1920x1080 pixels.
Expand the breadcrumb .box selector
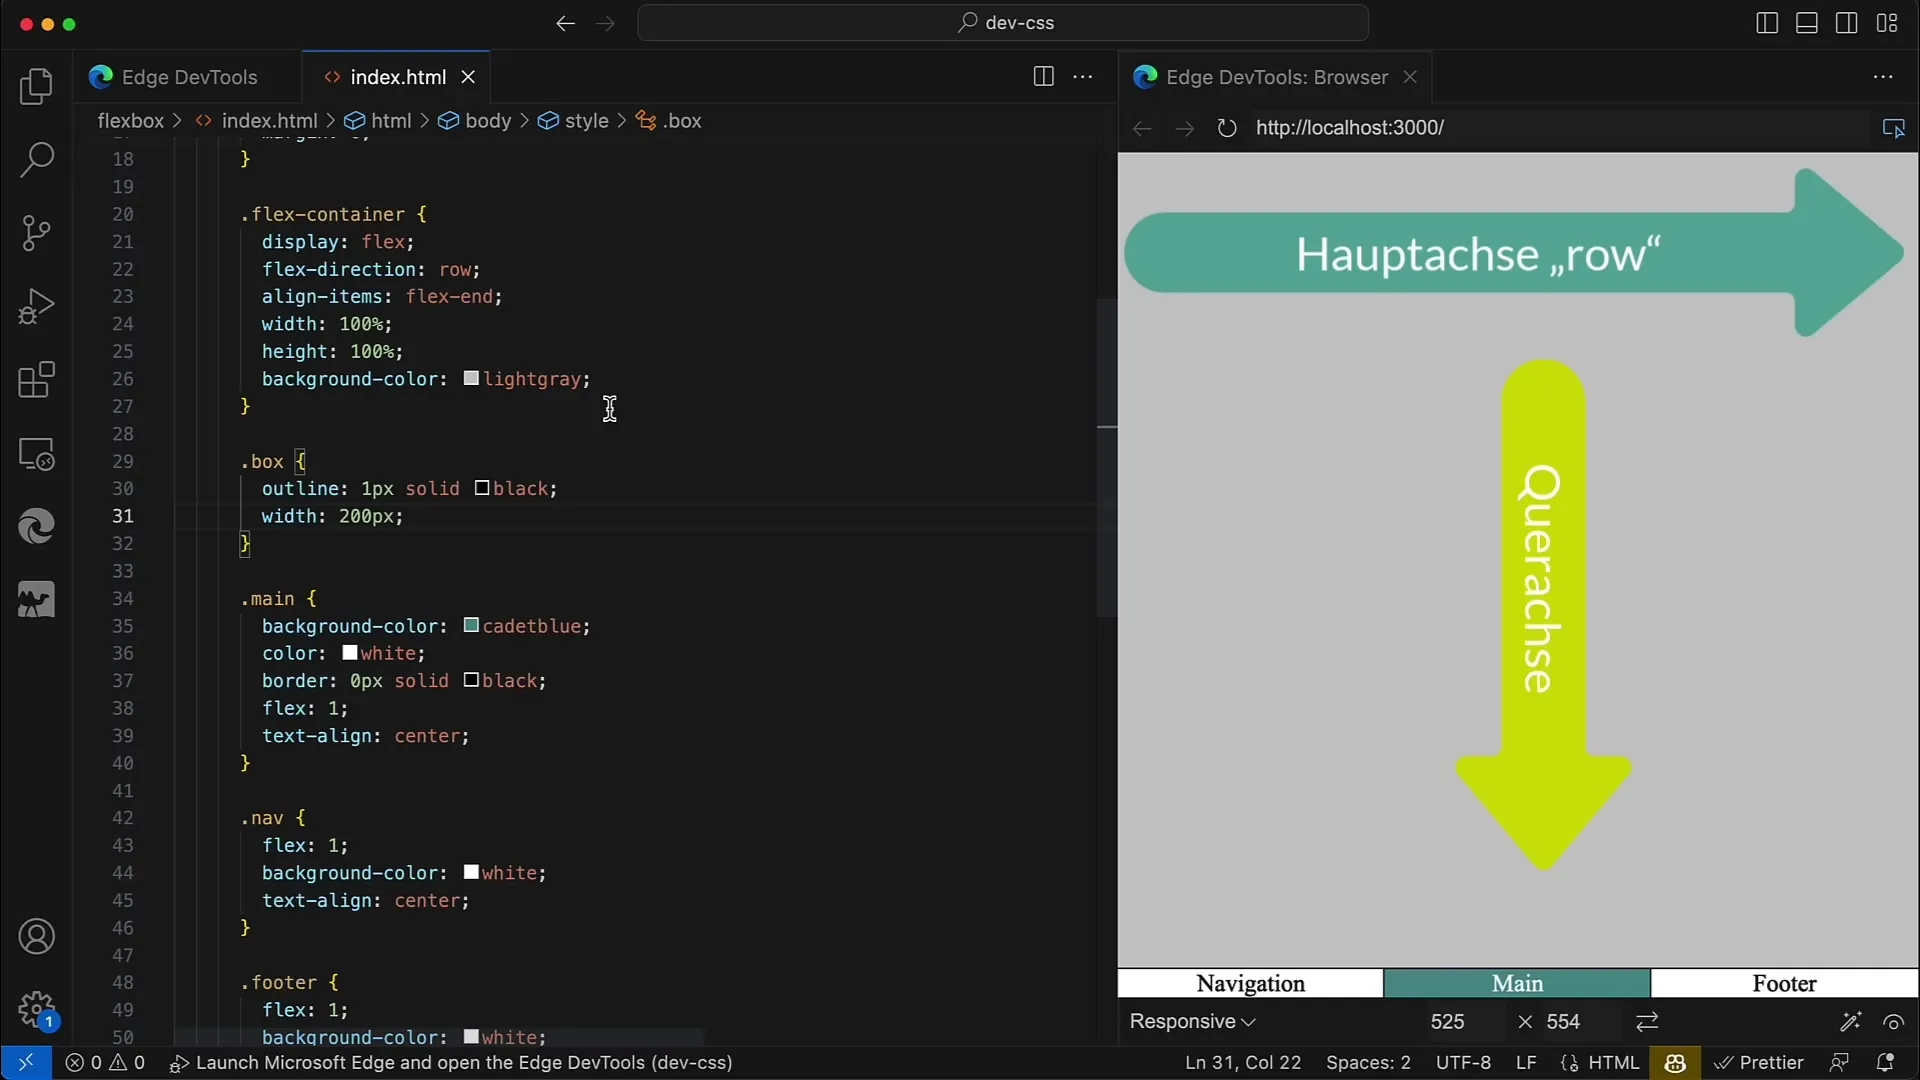682,120
